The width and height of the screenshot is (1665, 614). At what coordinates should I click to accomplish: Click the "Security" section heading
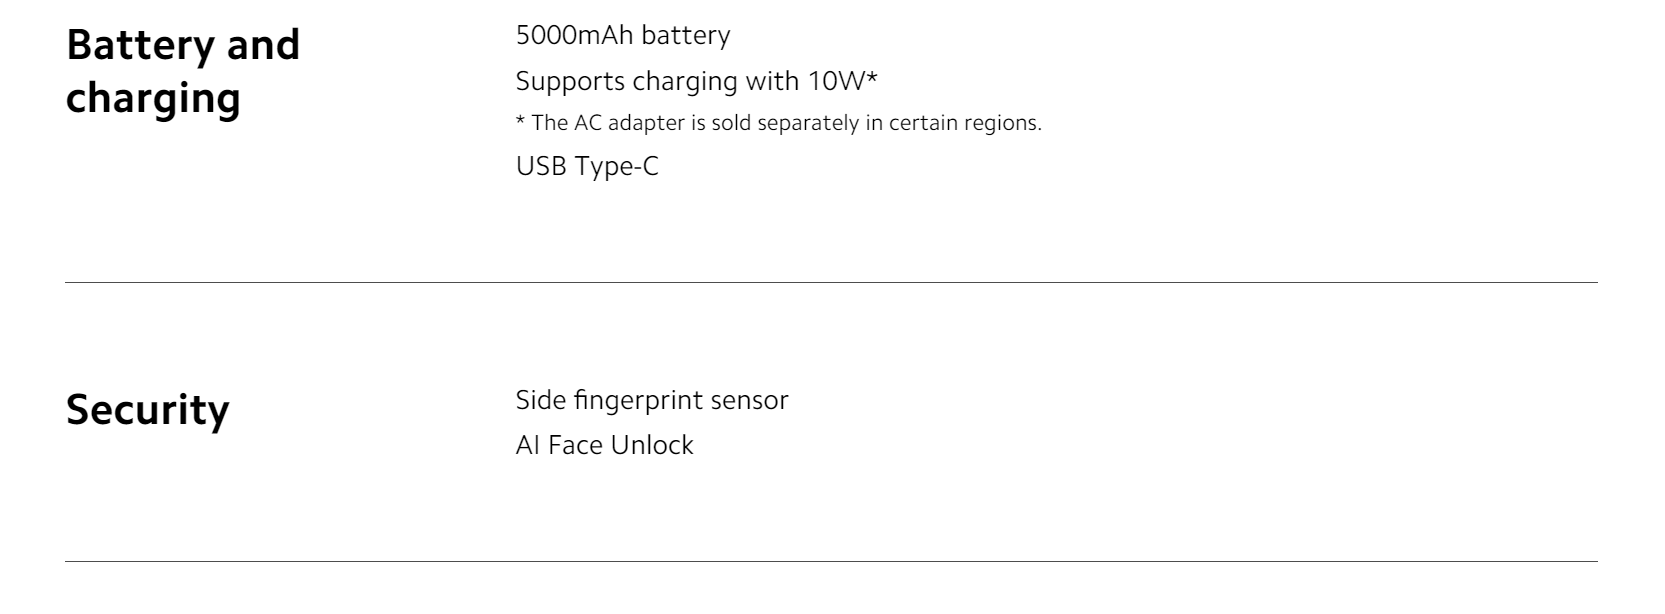147,410
